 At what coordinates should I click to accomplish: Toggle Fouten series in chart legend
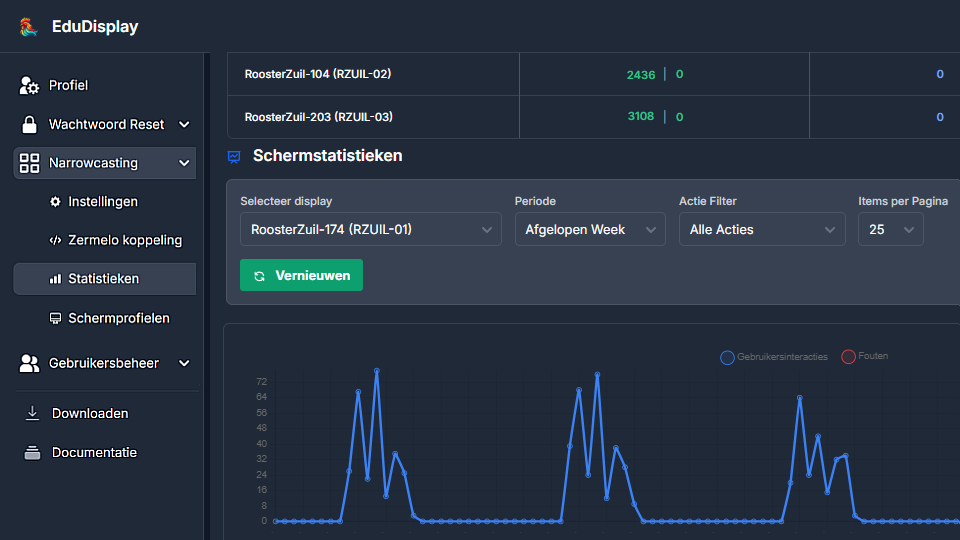point(864,356)
